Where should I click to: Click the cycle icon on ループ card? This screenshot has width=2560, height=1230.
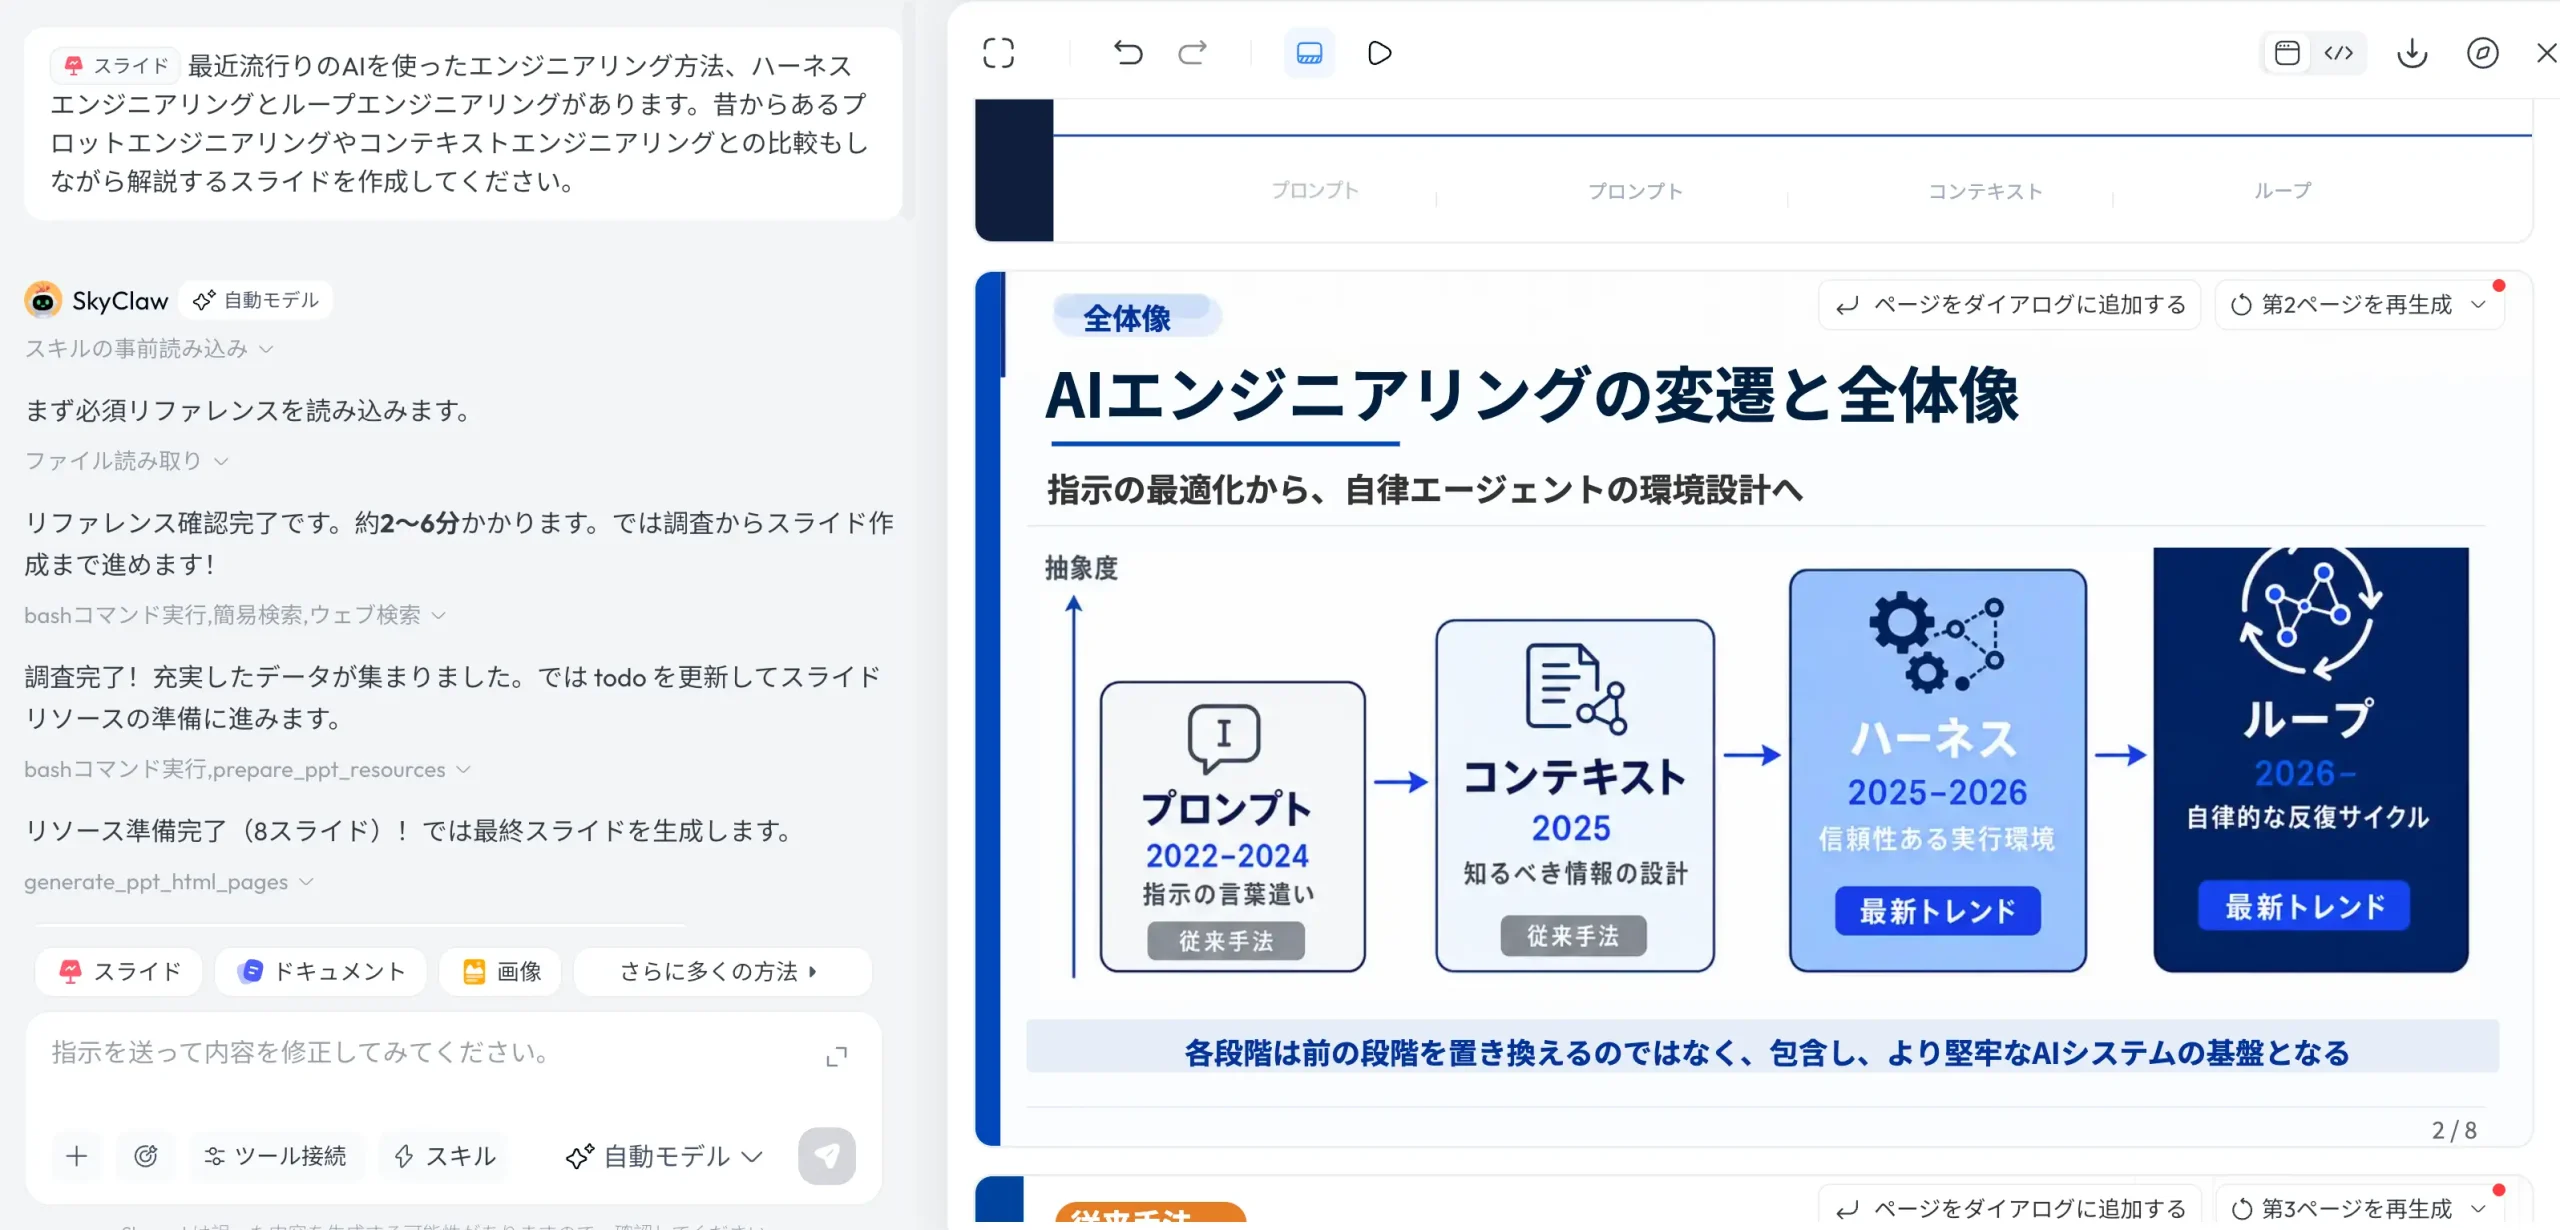pyautogui.click(x=2310, y=612)
